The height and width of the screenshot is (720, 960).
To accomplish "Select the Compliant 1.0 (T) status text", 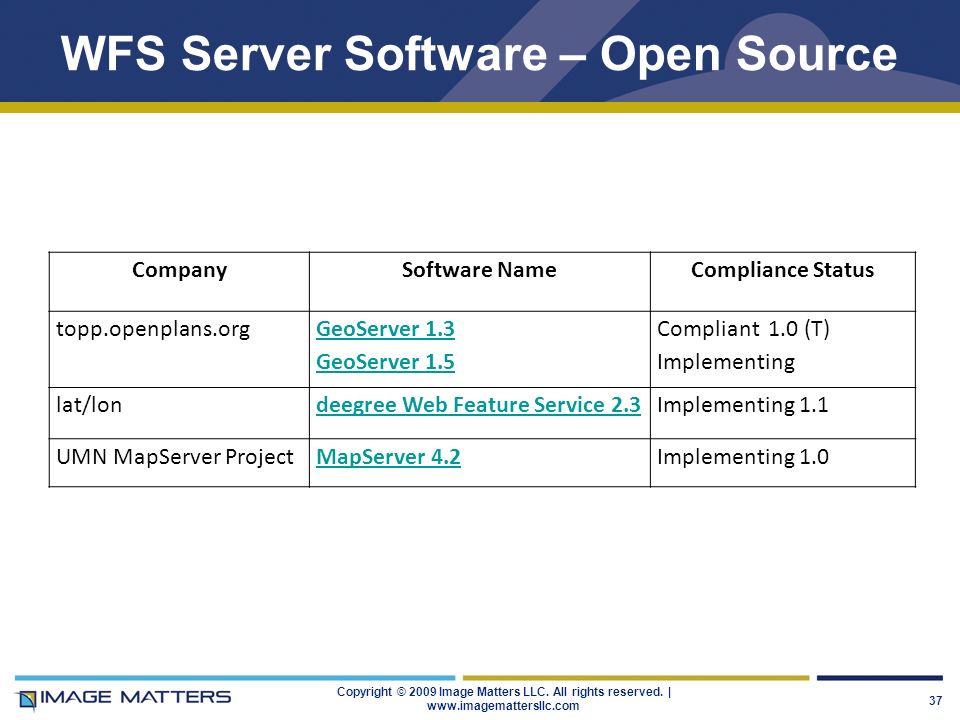I will (743, 329).
